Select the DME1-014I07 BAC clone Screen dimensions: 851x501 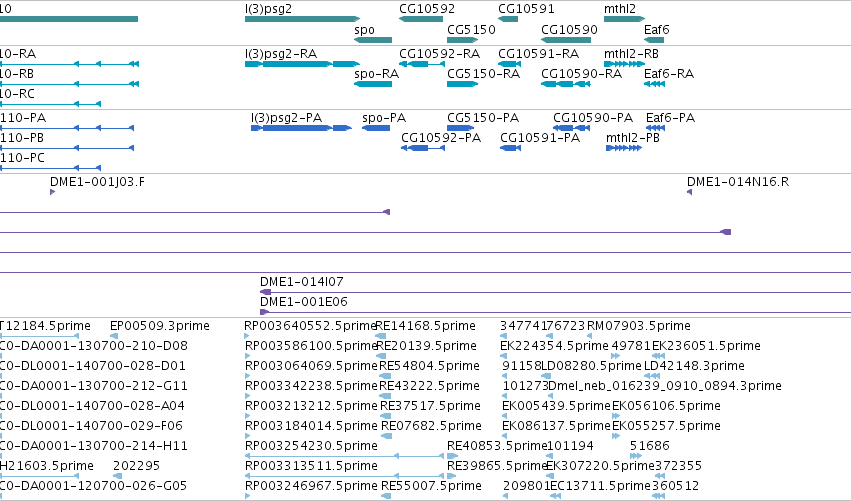click(301, 282)
